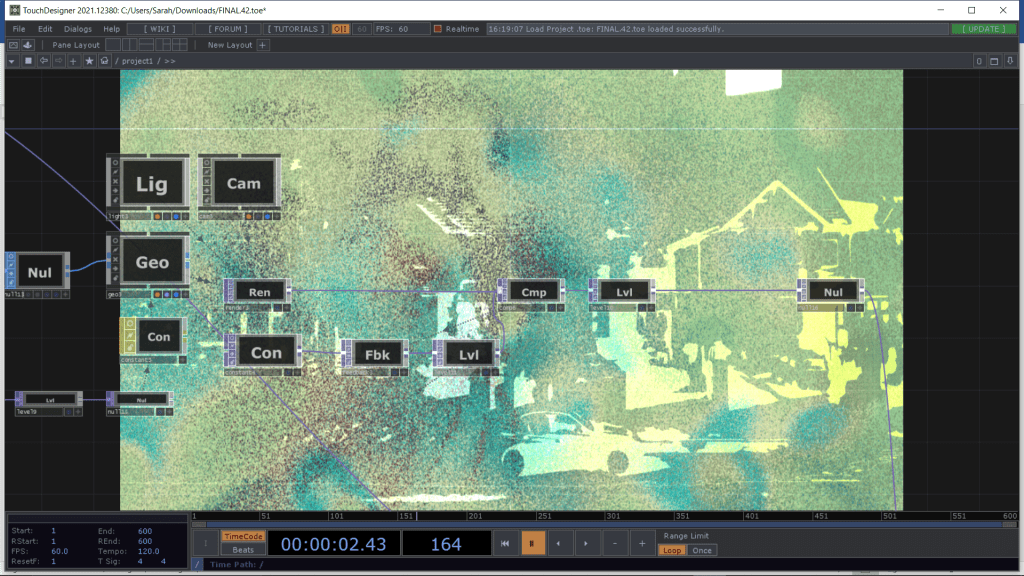The width and height of the screenshot is (1024, 576).
Task: Click the bookmark star icon in path bar
Action: pyautogui.click(x=89, y=61)
